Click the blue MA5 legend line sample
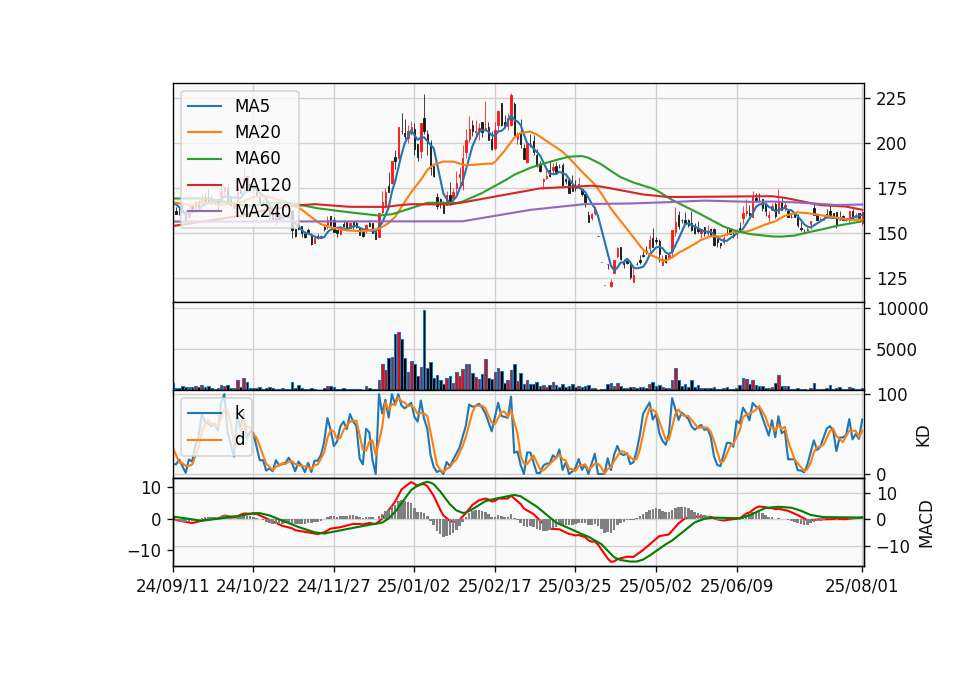This screenshot has height=690, width=960. (x=204, y=107)
